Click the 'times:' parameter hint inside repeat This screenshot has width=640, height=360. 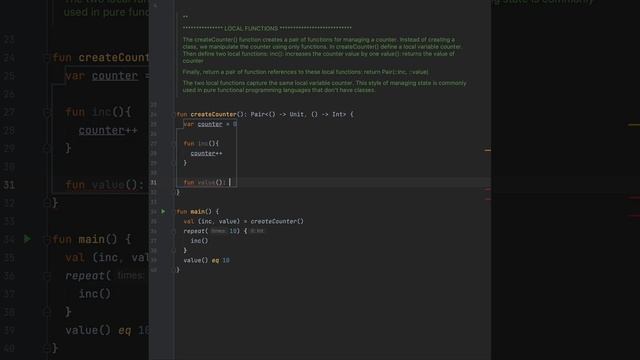click(218, 231)
